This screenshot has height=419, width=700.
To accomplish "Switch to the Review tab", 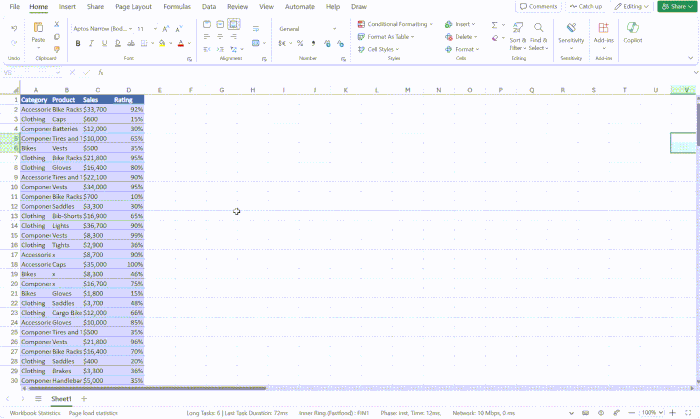I will (x=238, y=7).
